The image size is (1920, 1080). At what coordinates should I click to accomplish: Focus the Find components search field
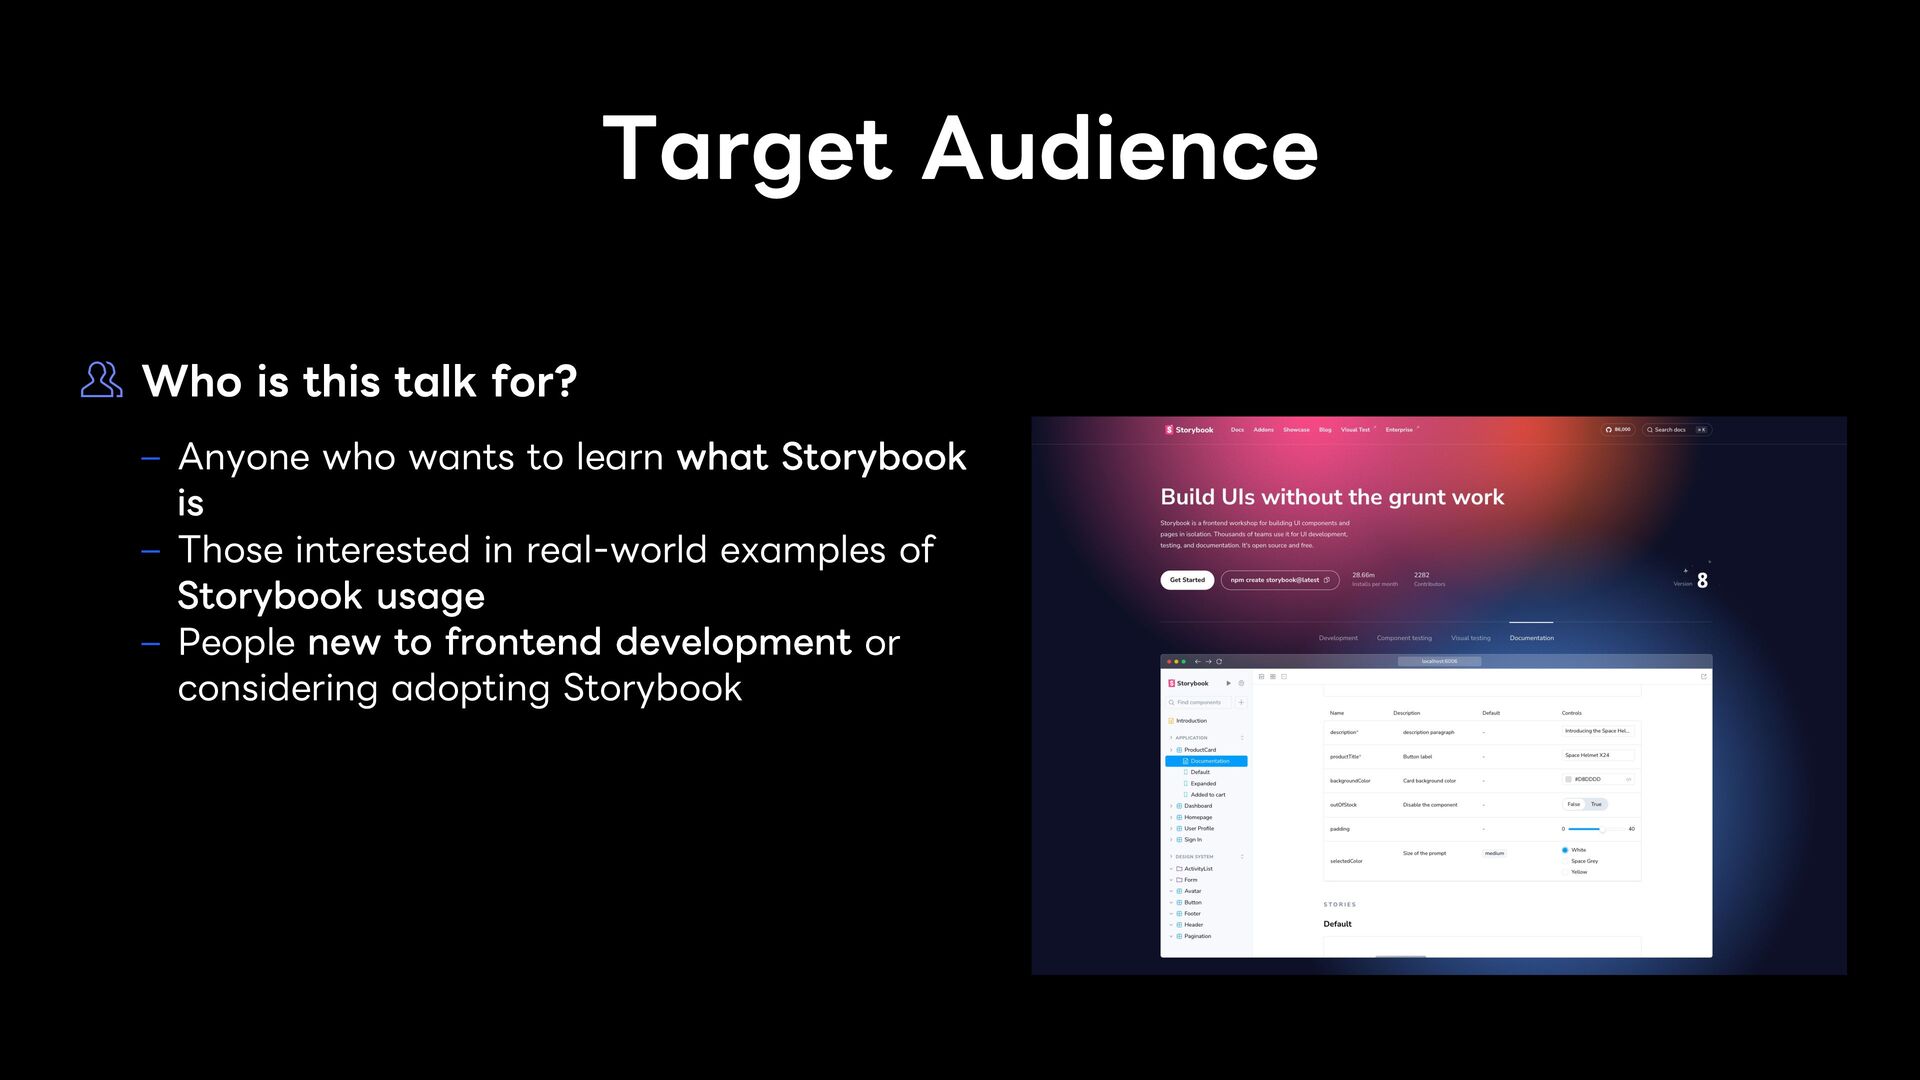[1200, 702]
